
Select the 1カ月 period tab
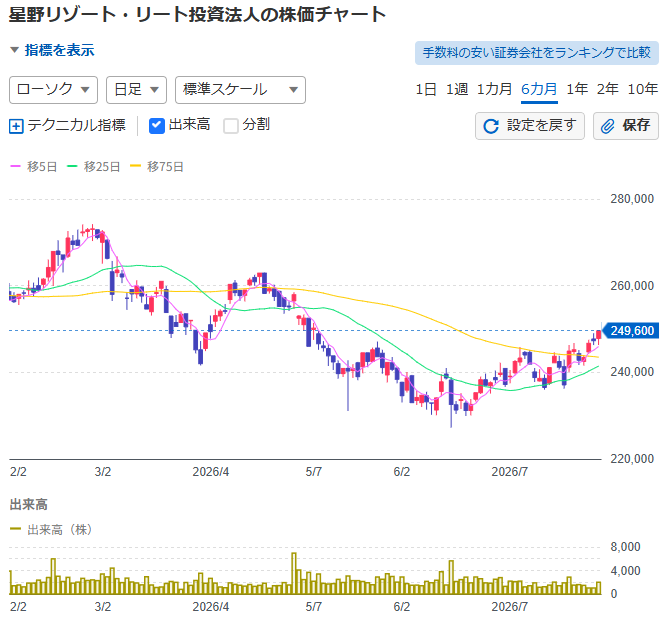(x=494, y=89)
